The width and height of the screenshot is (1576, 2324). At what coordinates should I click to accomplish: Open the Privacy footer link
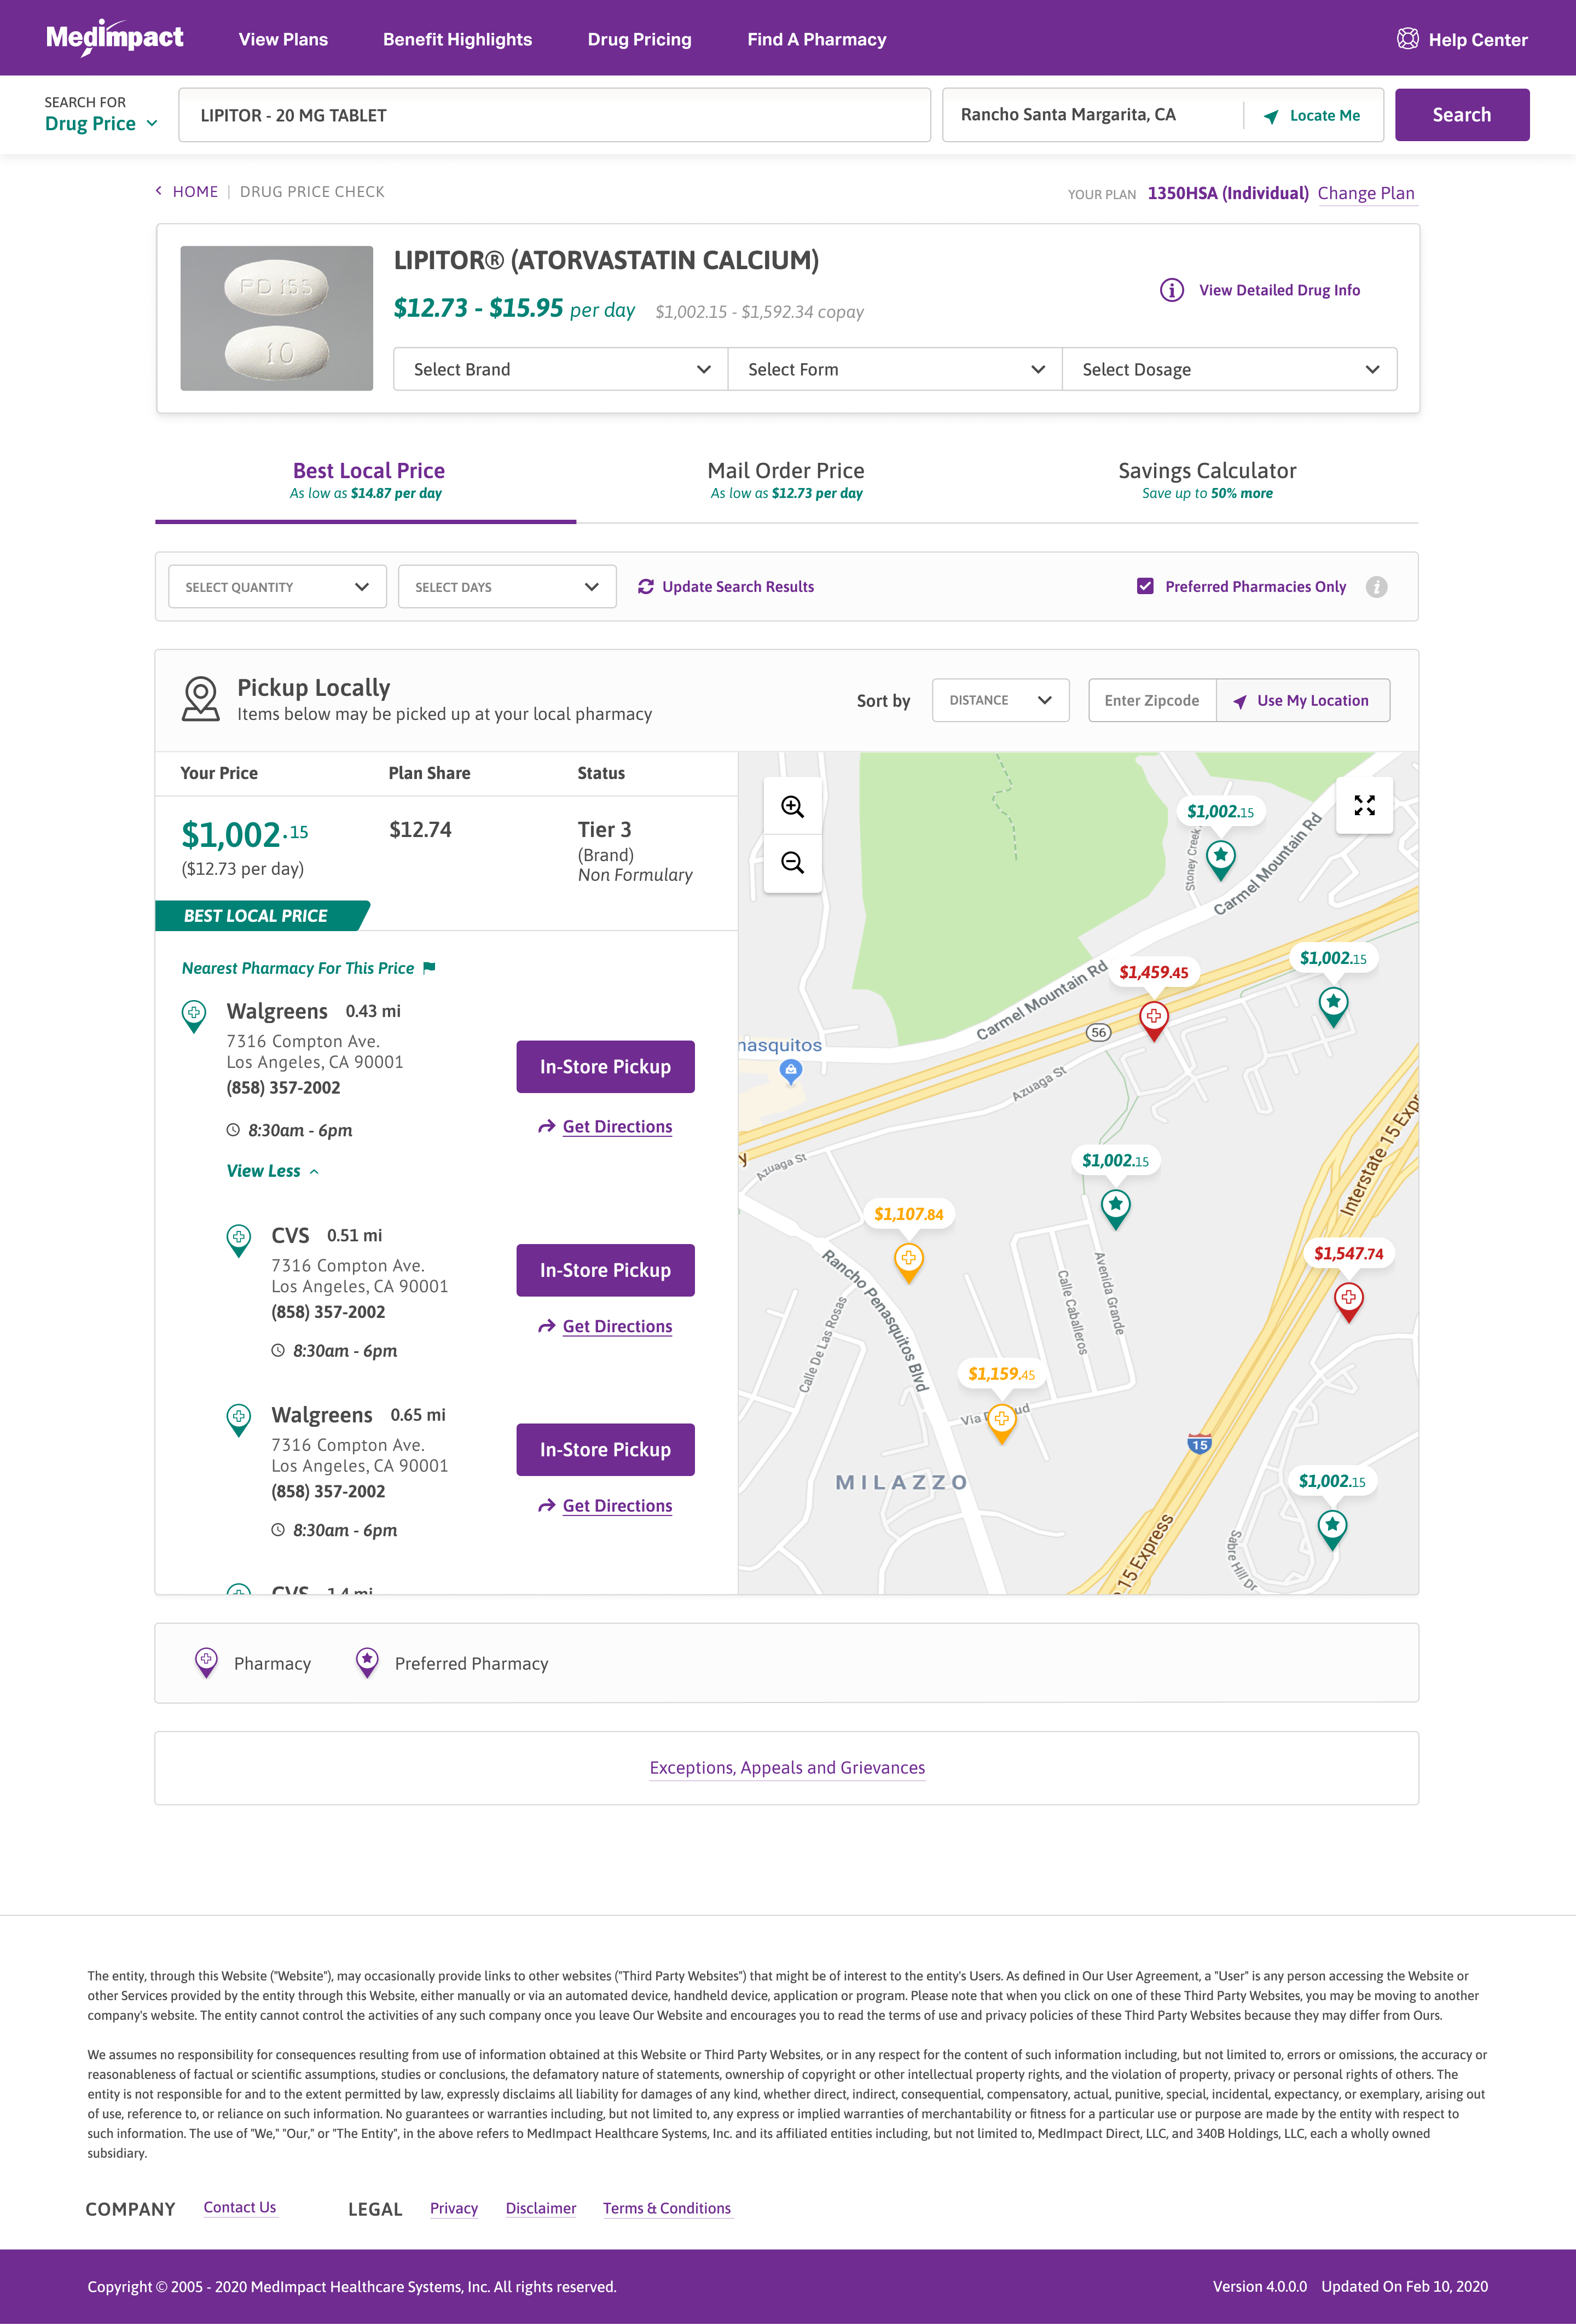(454, 2209)
